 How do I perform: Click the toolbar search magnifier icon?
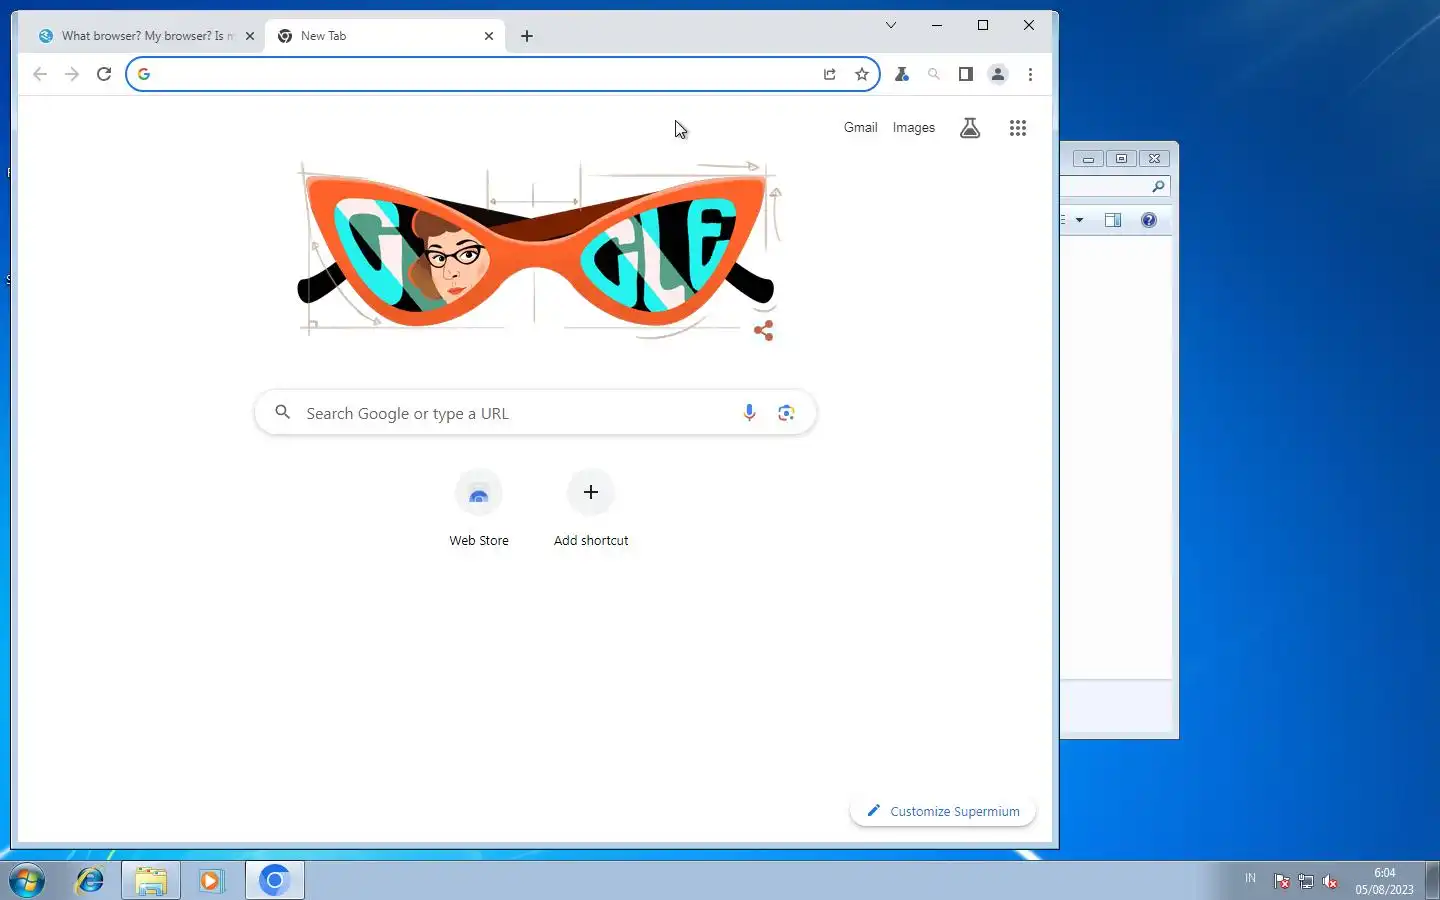(934, 74)
